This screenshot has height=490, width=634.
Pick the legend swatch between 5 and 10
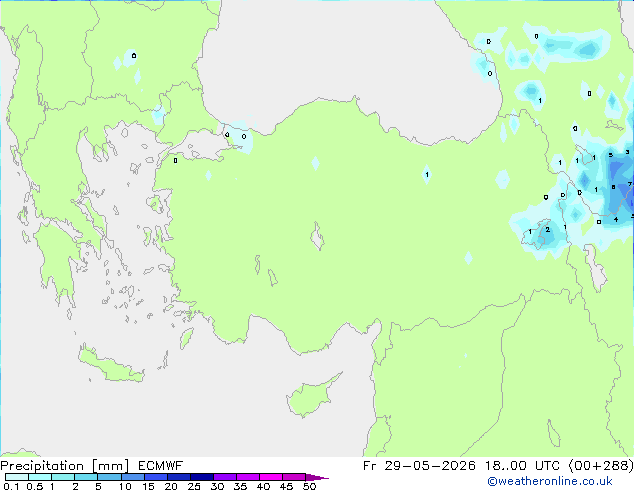[109, 477]
